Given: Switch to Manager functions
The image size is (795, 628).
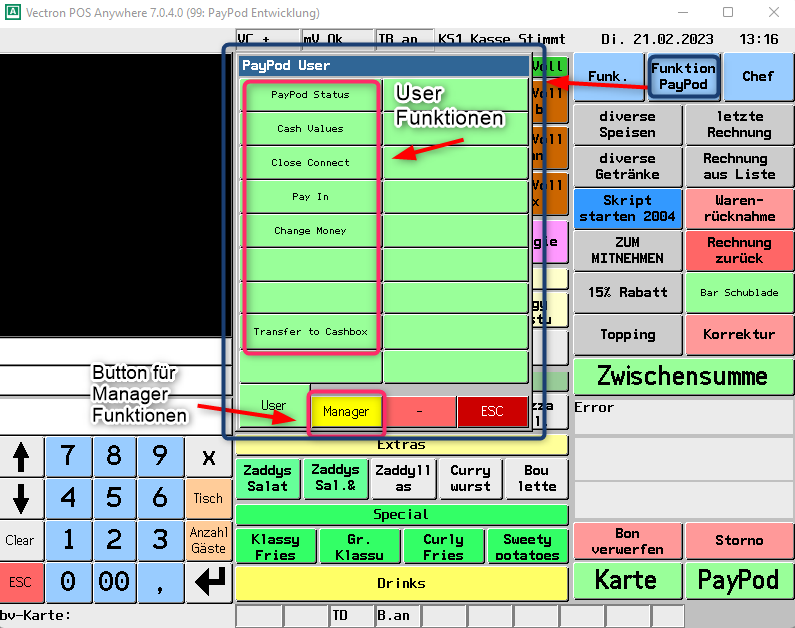Looking at the screenshot, I should coord(346,412).
